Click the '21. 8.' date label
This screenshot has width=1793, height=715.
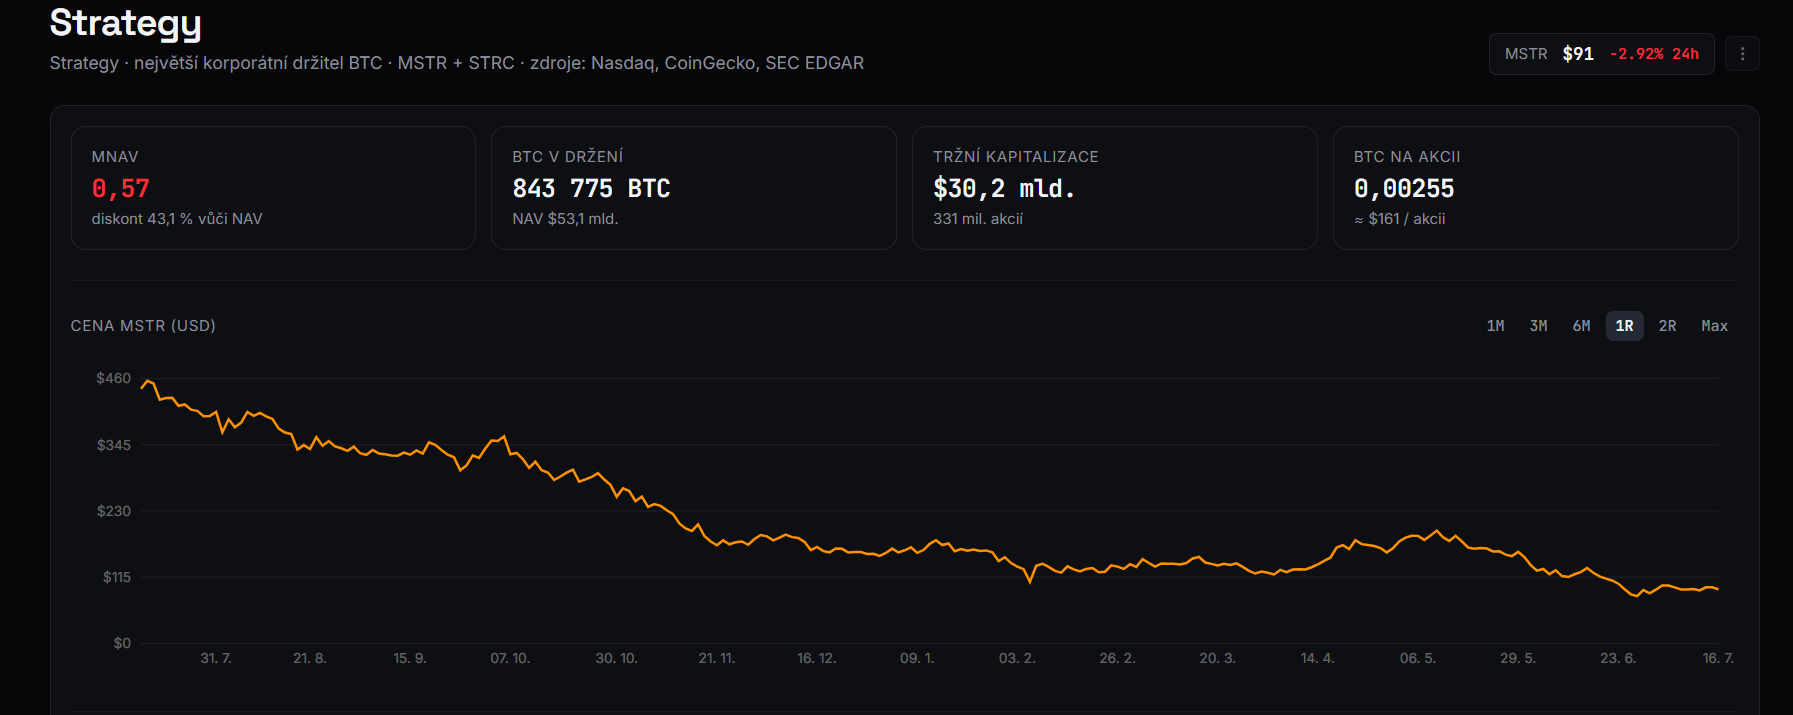coord(310,658)
